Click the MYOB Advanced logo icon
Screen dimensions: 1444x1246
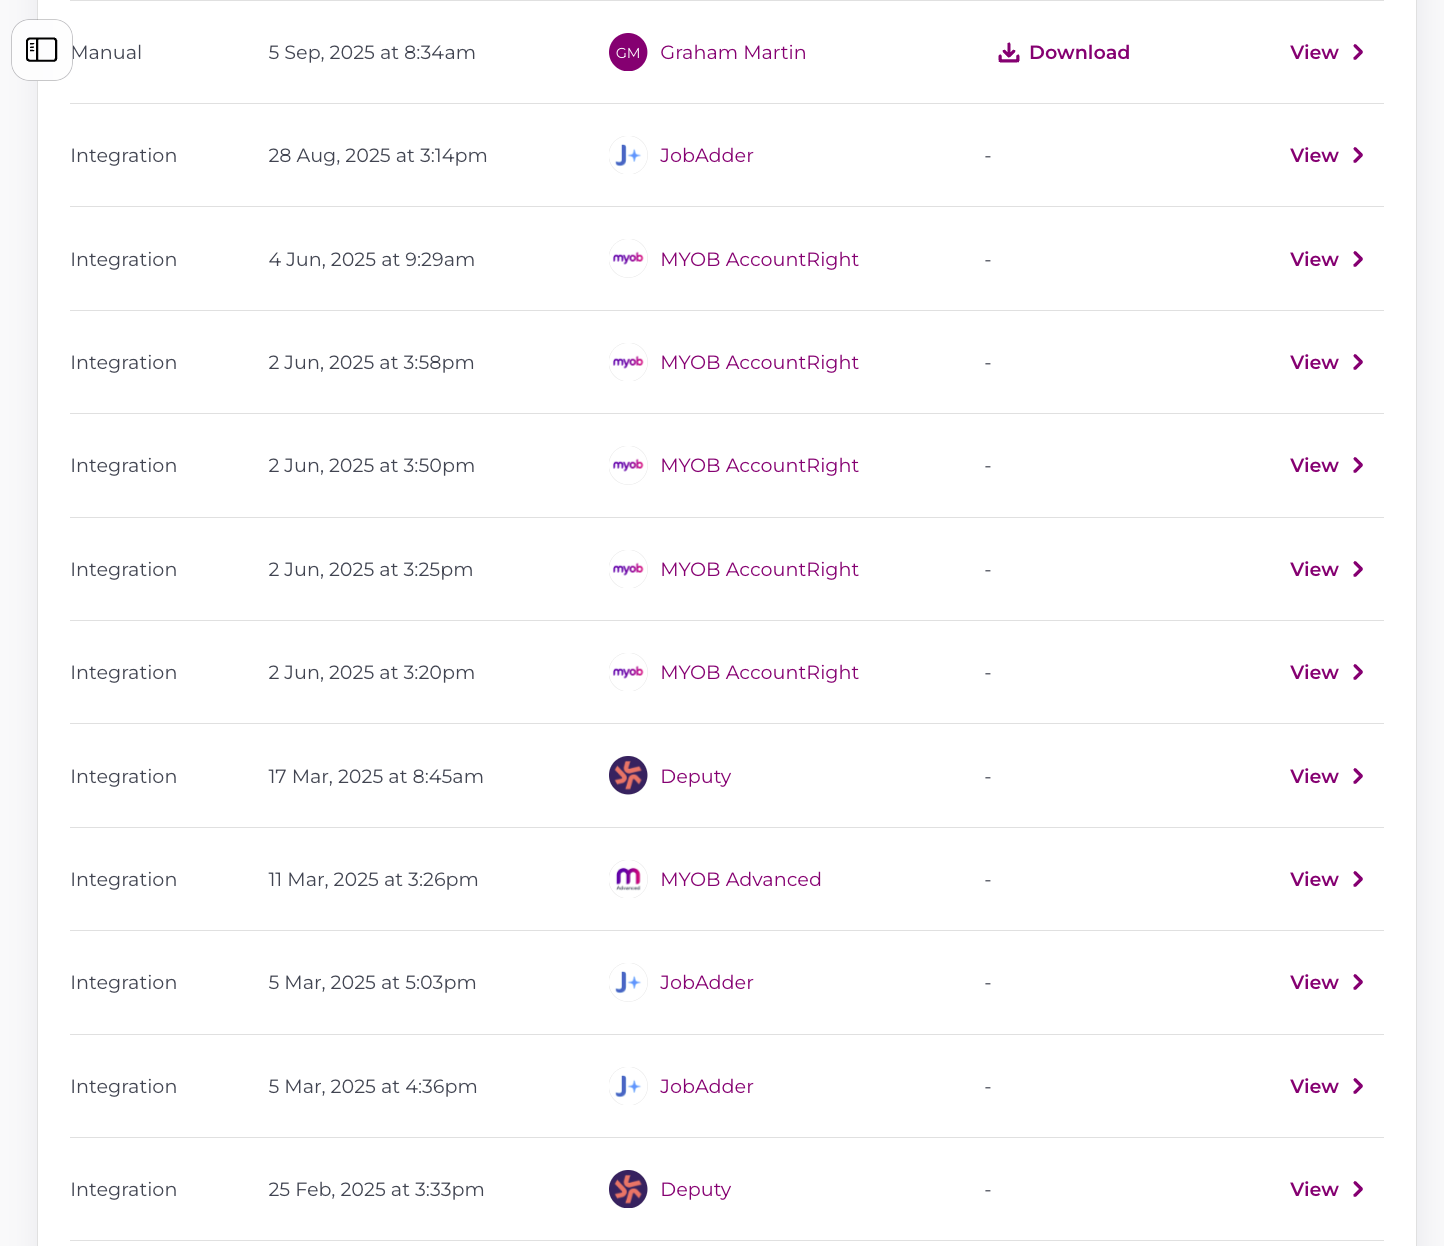(628, 879)
